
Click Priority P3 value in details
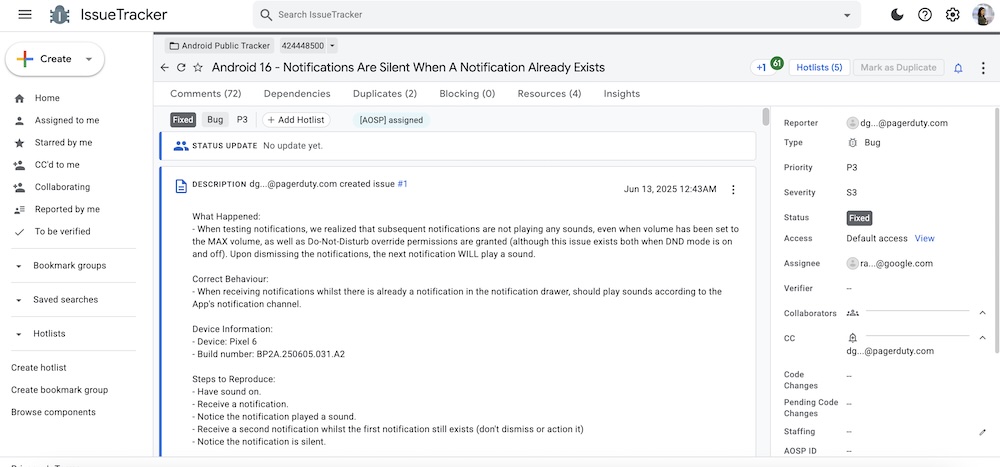(x=852, y=168)
